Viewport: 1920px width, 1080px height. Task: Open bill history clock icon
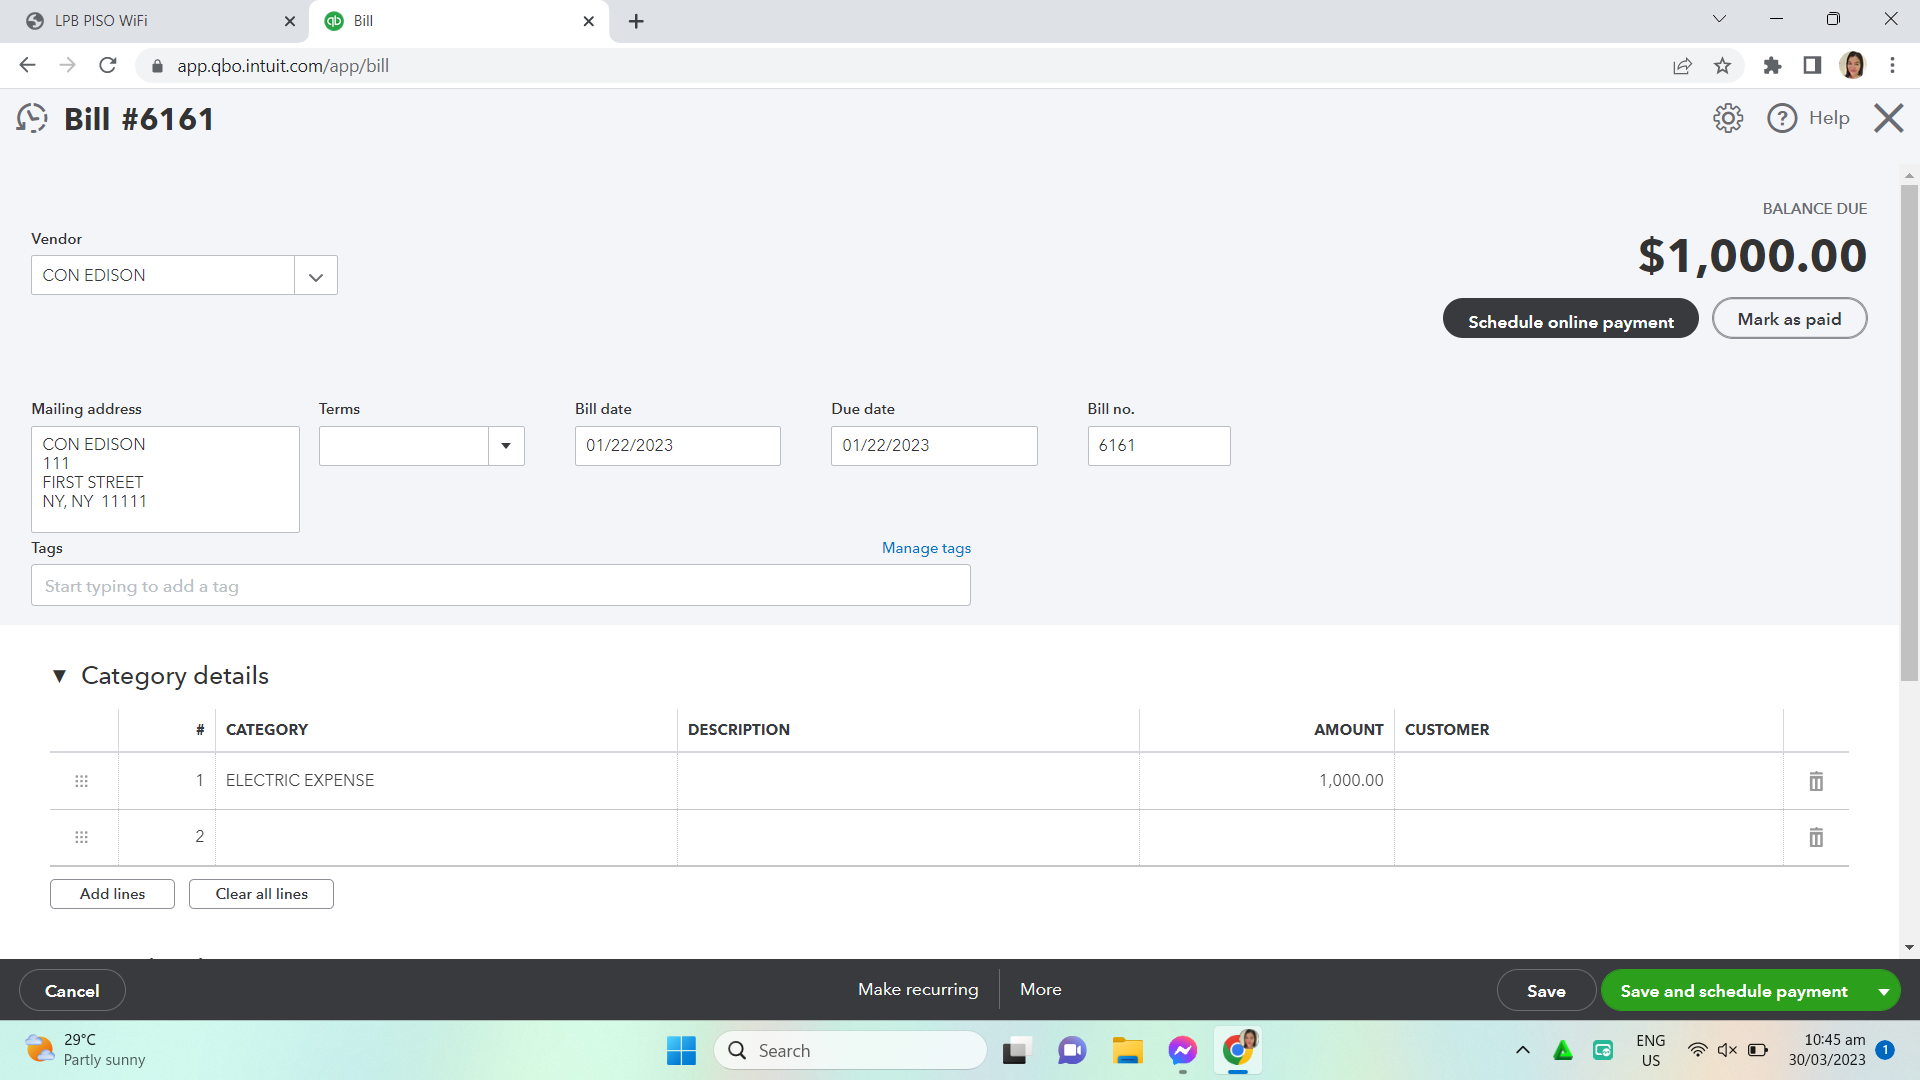32,118
